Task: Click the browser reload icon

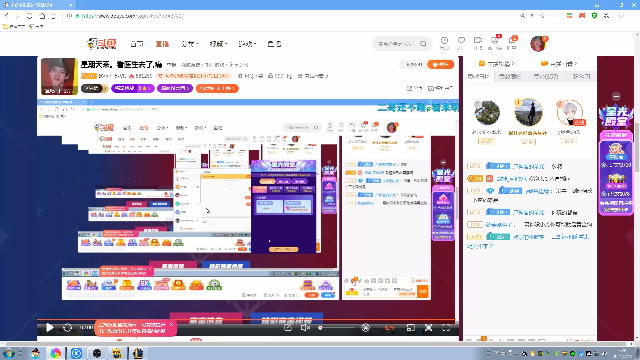Action: click(29, 16)
